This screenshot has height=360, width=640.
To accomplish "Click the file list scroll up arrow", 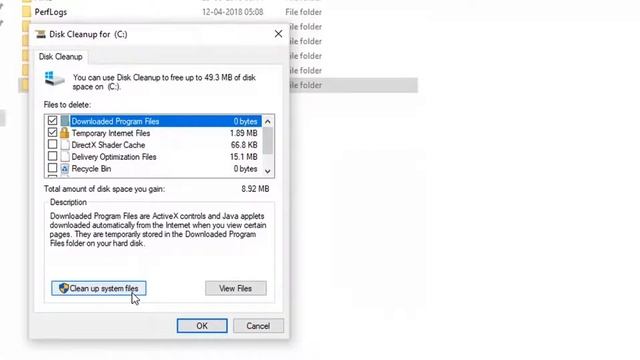I will click(x=268, y=121).
